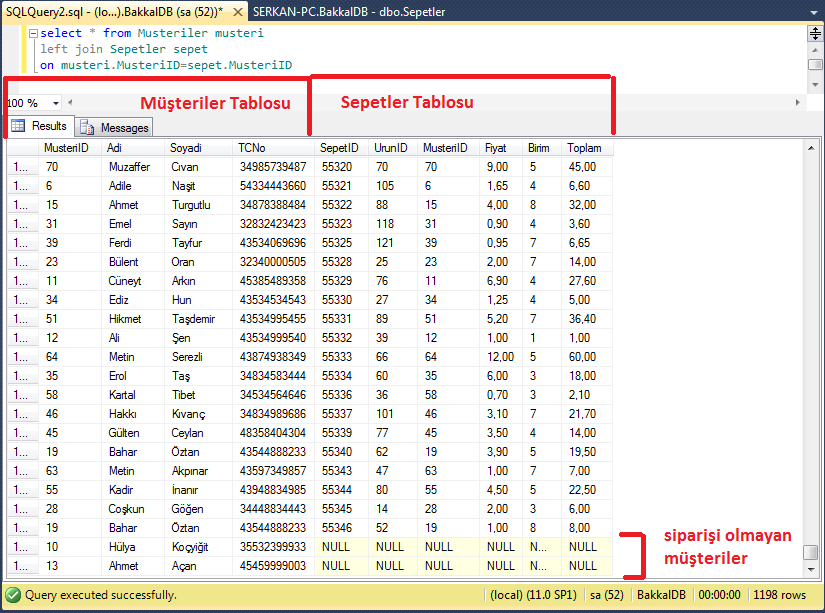Viewport: 825px width, 613px height.
Task: Select the cell 'Açan'
Action: point(198,566)
